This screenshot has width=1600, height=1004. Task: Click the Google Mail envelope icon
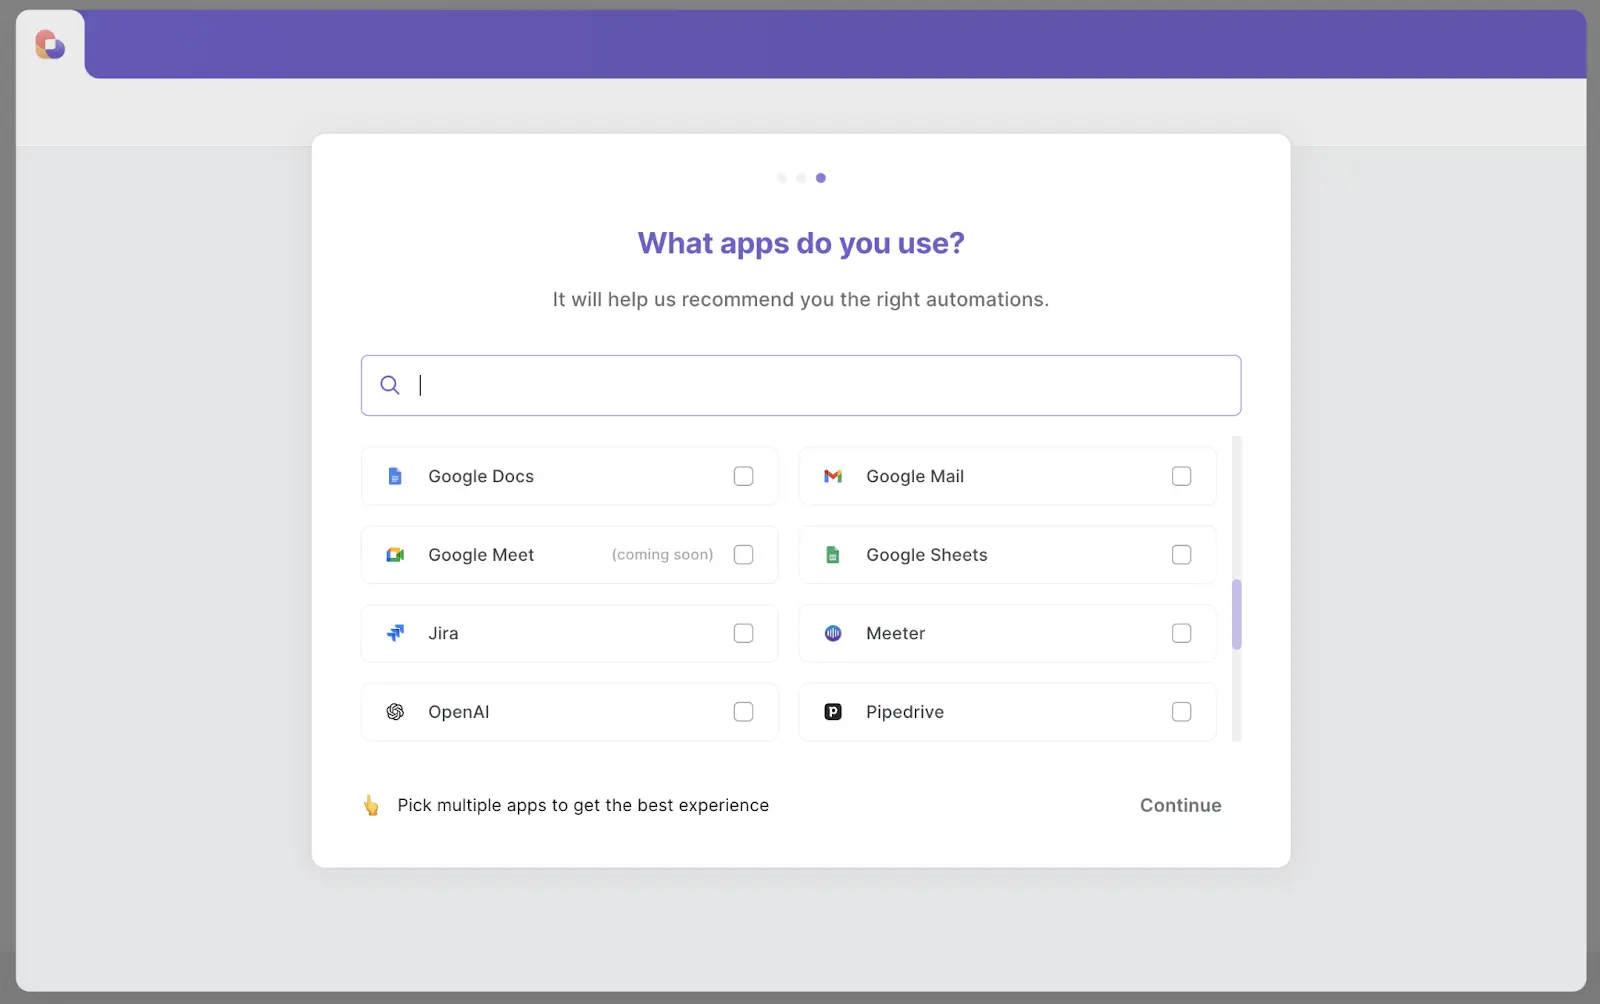[x=833, y=476]
